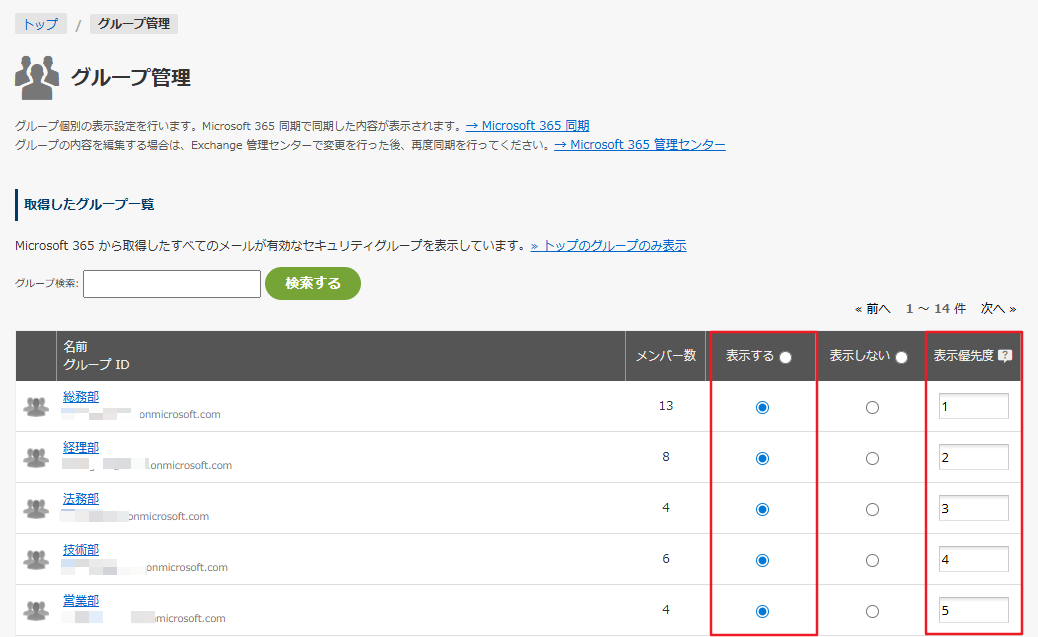Click the group icon in the 総務部 row
This screenshot has height=637, width=1038.
pyautogui.click(x=36, y=407)
